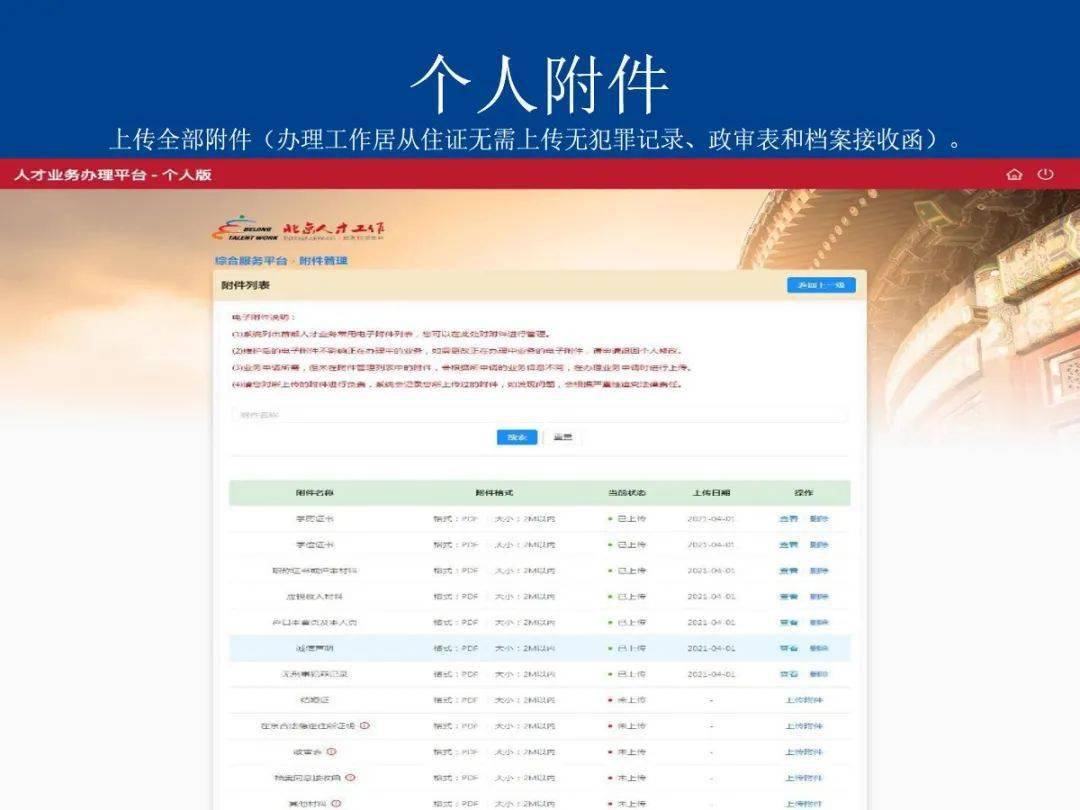Click info icon beside 档案同意接收函 row
This screenshot has width=1080, height=810.
pyautogui.click(x=350, y=778)
